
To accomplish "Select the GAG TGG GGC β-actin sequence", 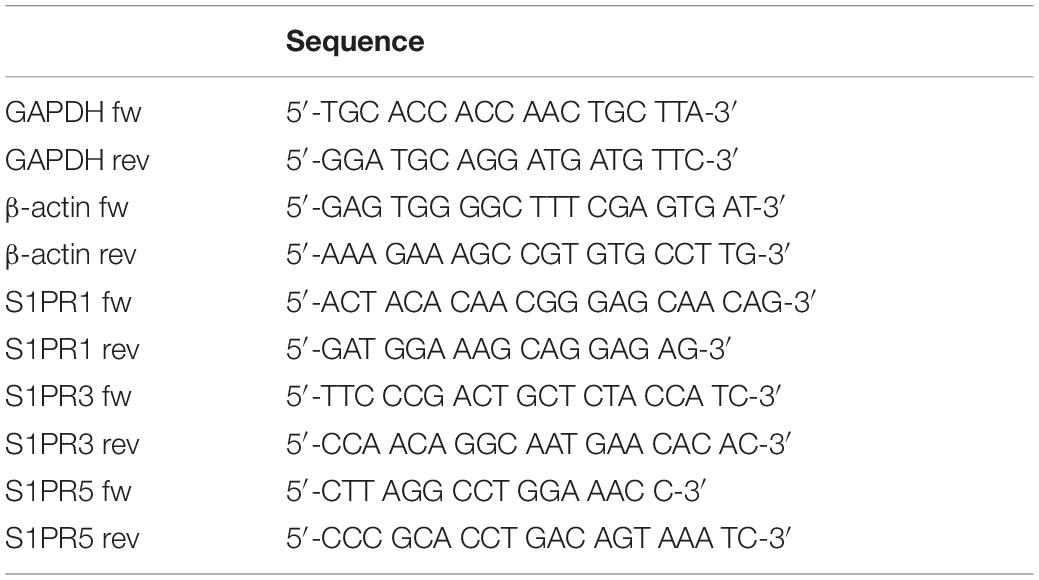I will pos(535,207).
